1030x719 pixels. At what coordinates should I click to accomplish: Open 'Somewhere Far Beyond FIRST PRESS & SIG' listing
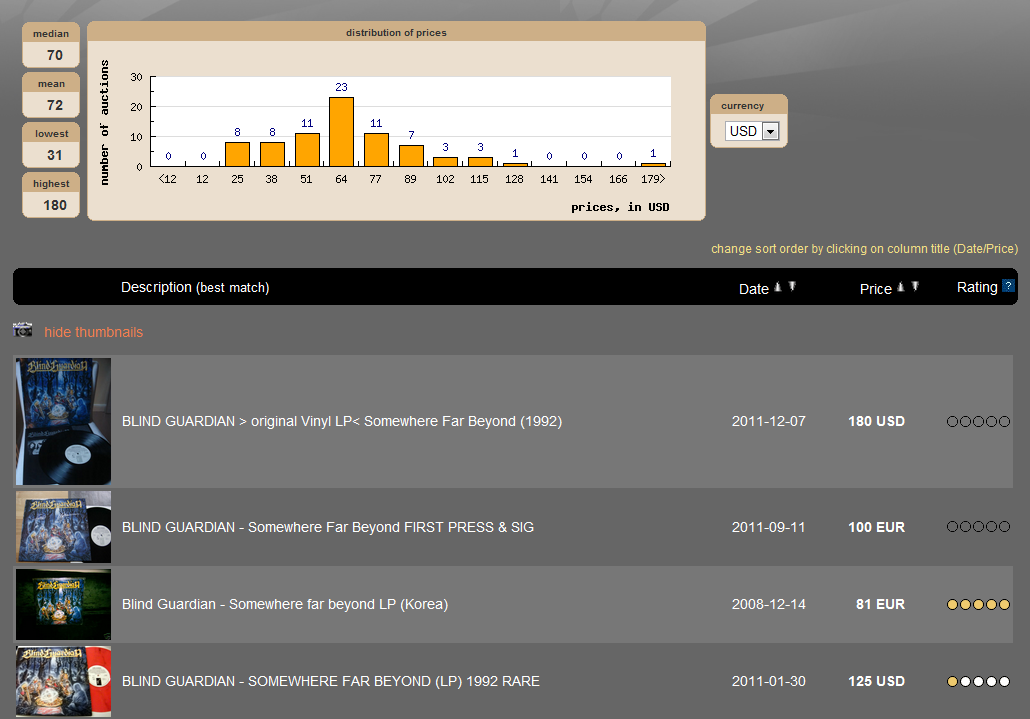pyautogui.click(x=328, y=527)
